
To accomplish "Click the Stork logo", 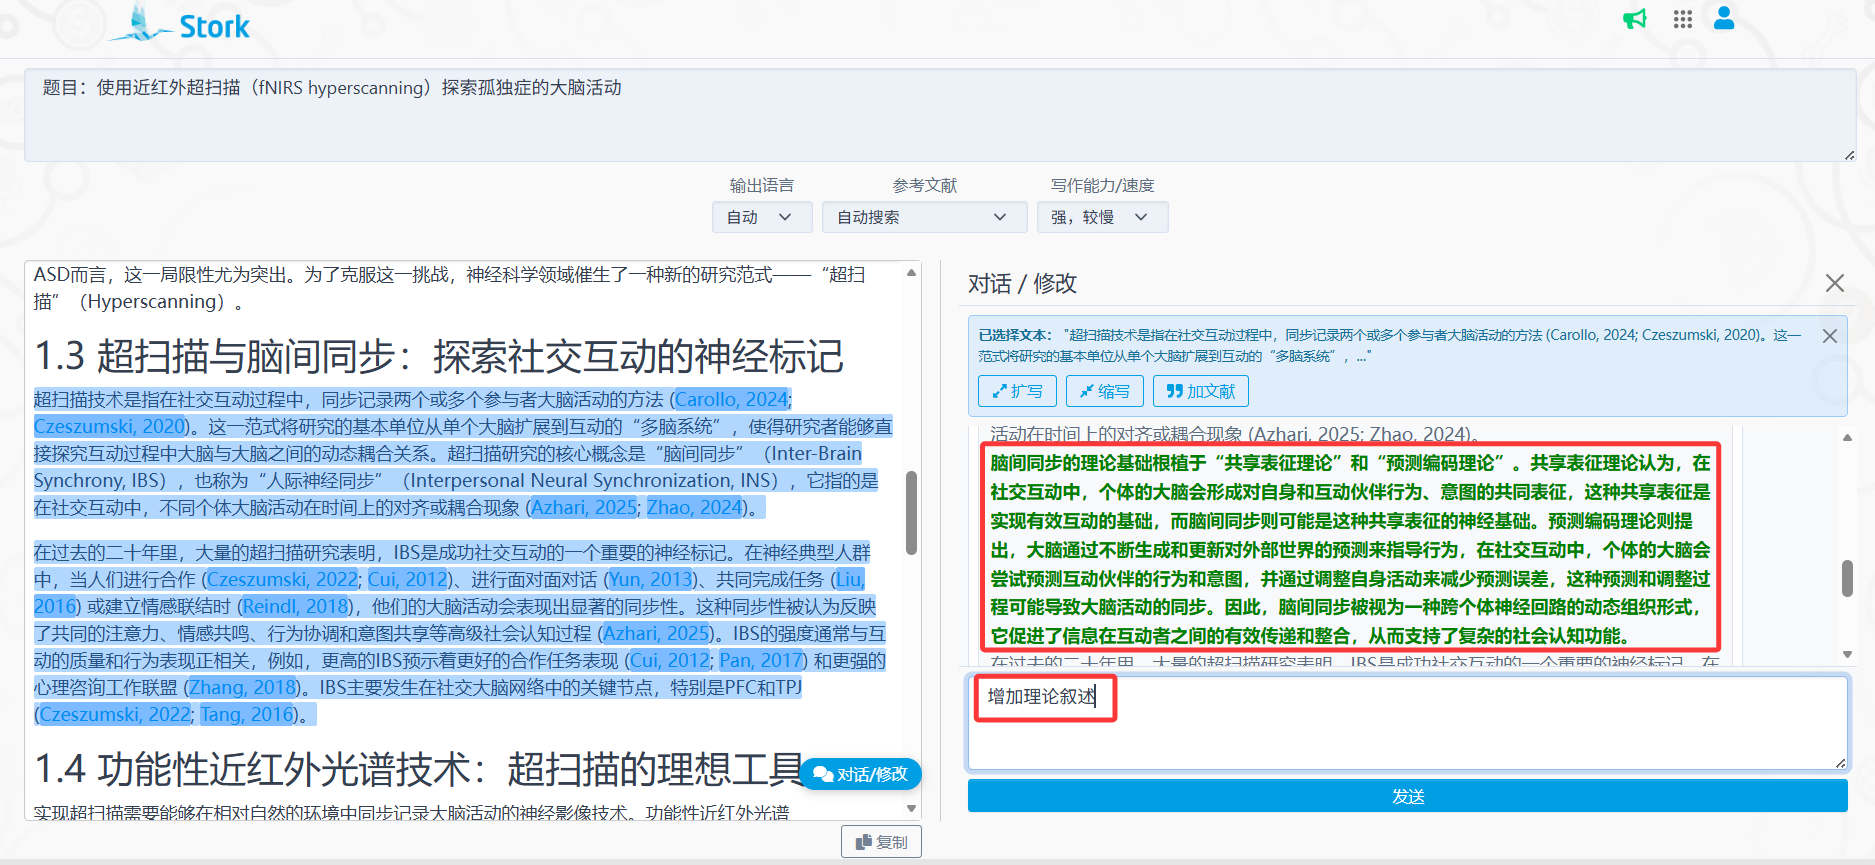I will coord(180,25).
